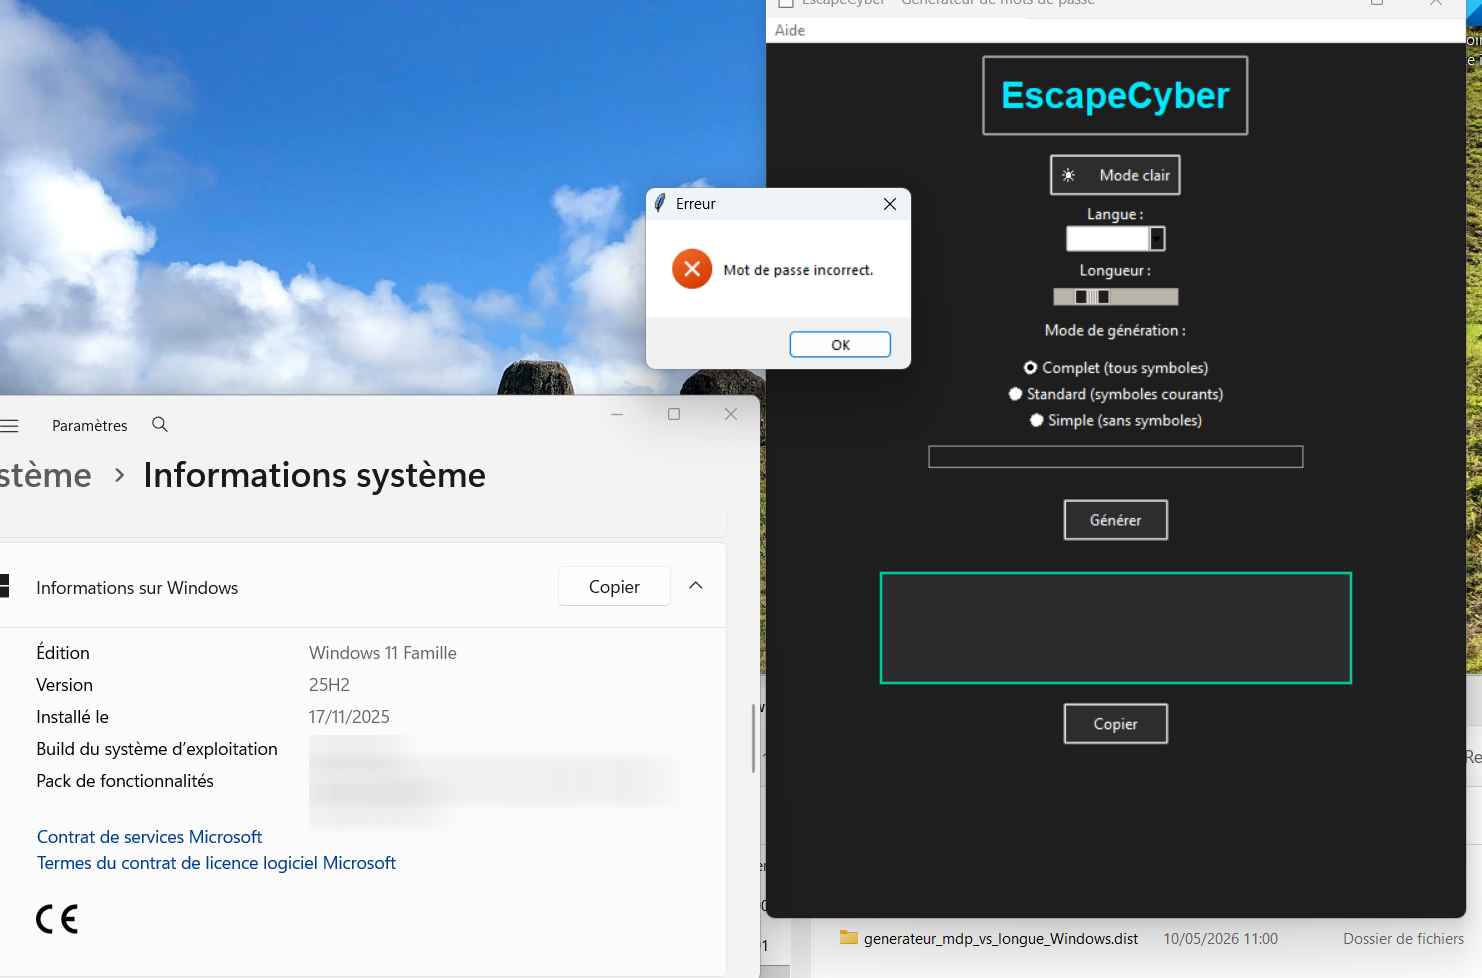Close the Paramètres window

pyautogui.click(x=731, y=414)
